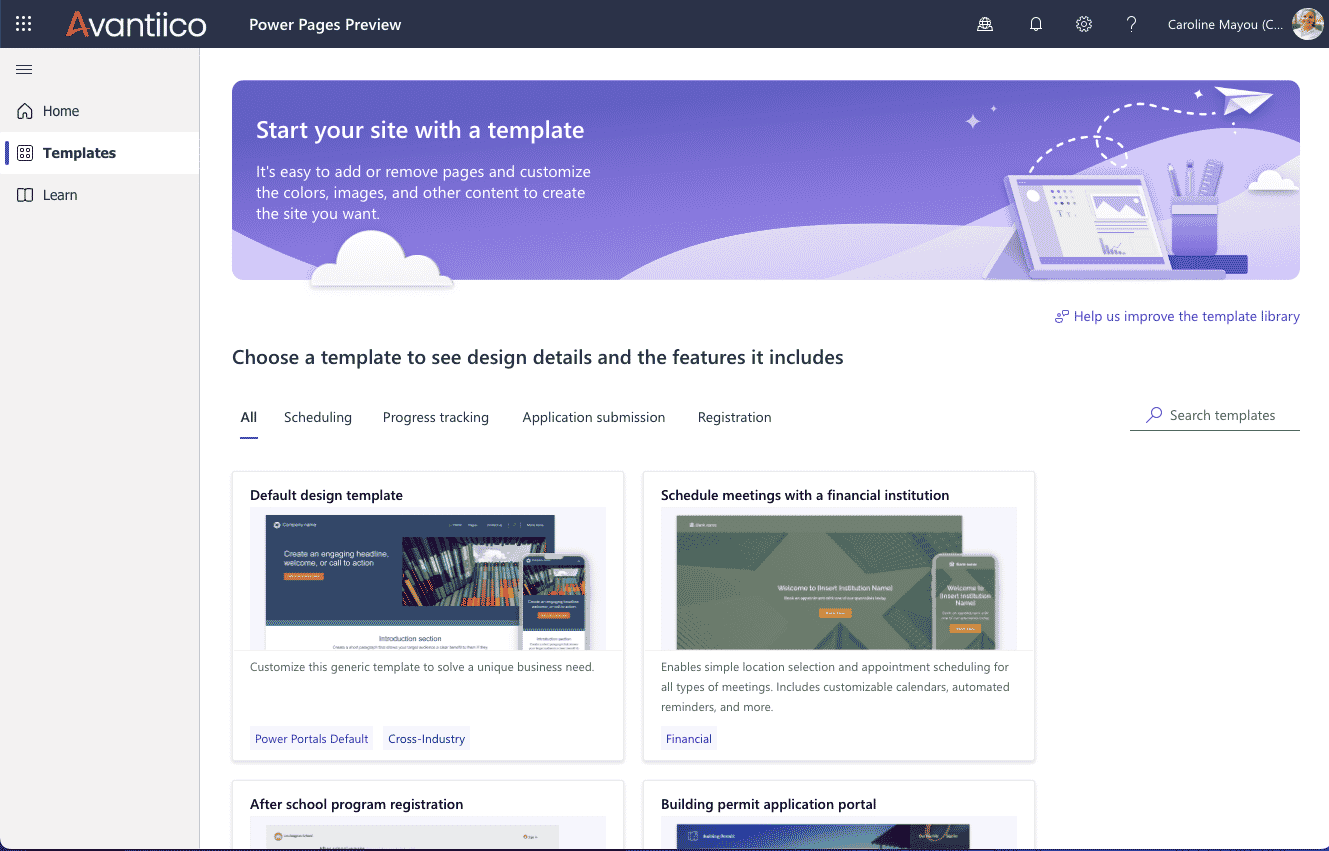
Task: Click the Avantiico logo
Action: point(136,24)
